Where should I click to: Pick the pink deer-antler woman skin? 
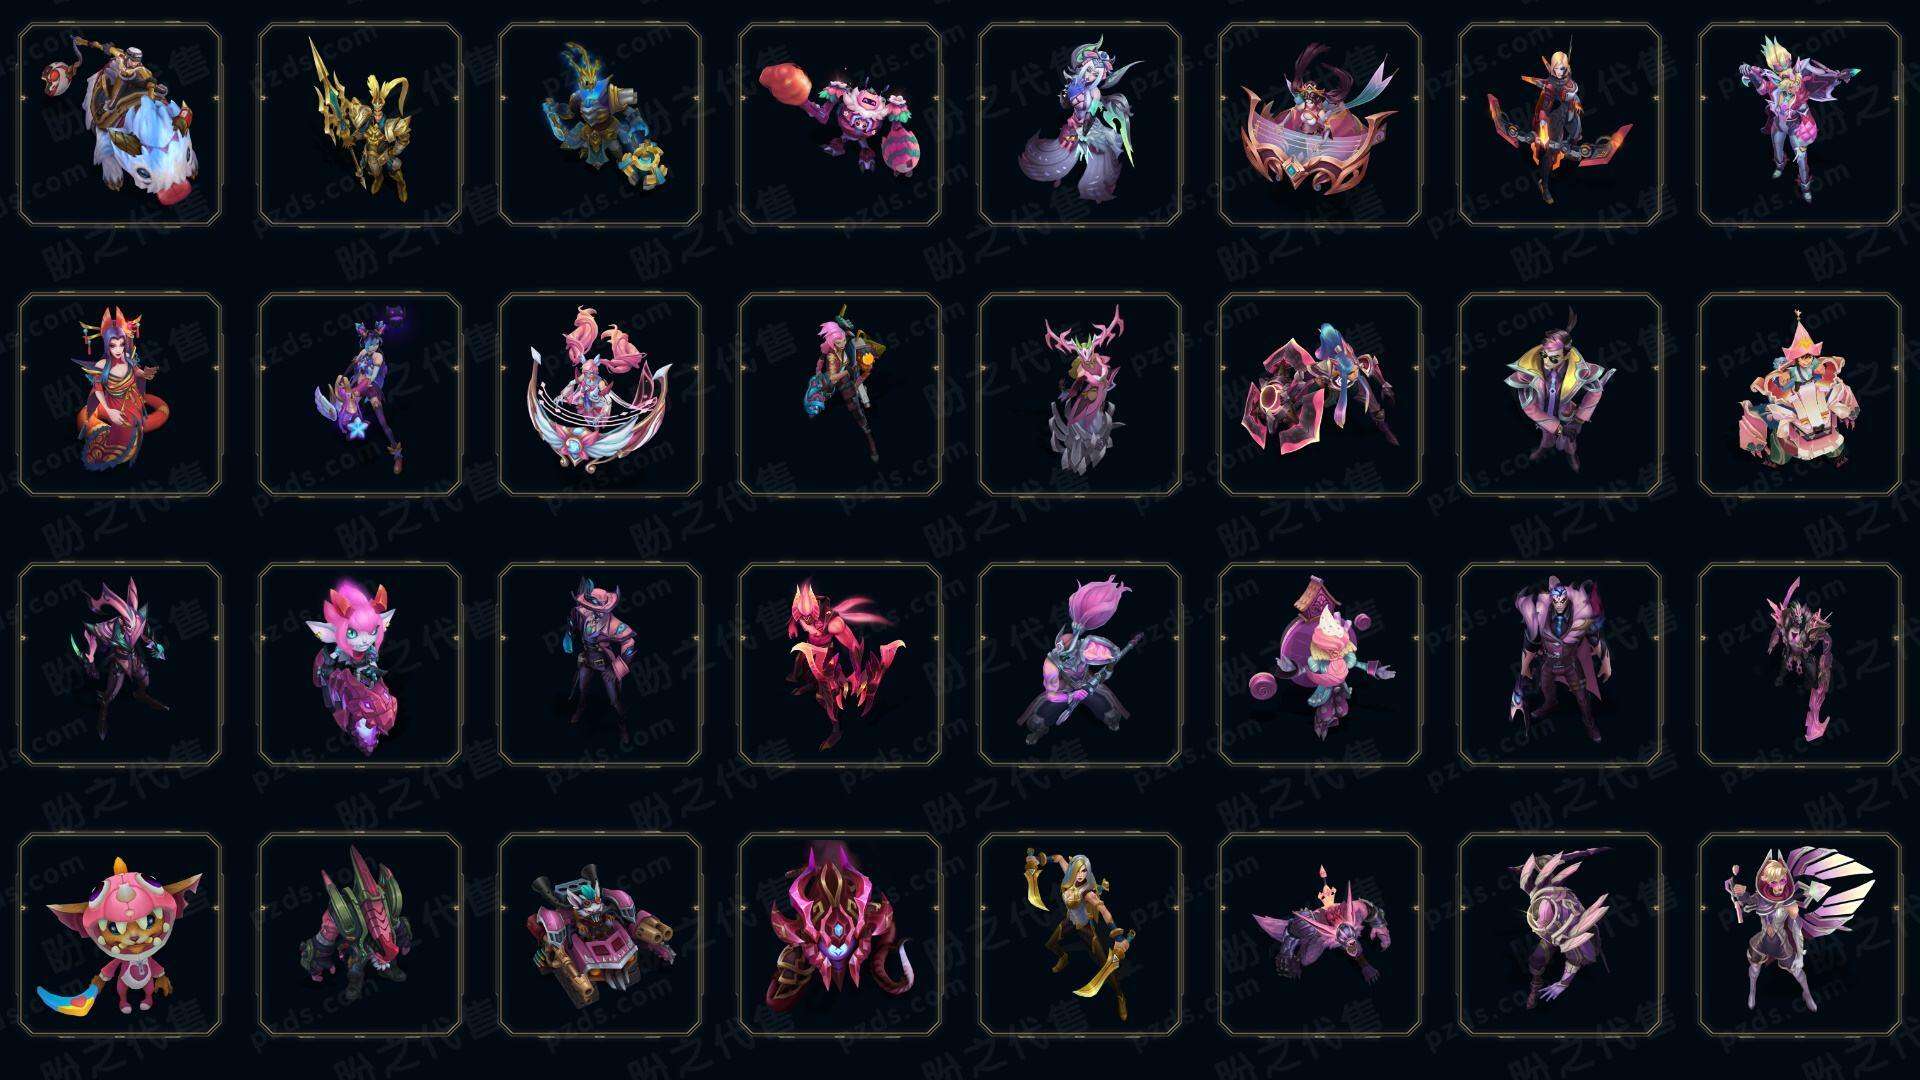pyautogui.click(x=1080, y=394)
